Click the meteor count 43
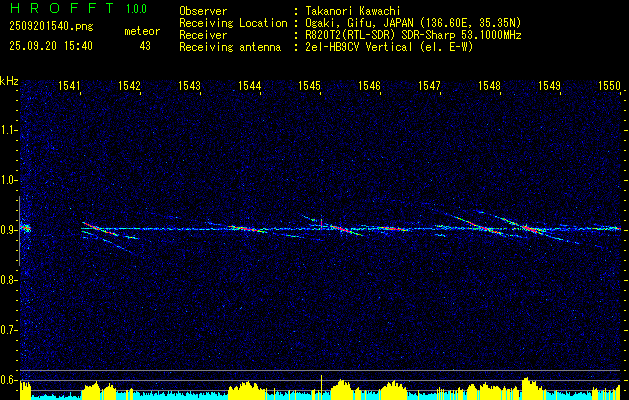629x400 pixels. [145, 46]
